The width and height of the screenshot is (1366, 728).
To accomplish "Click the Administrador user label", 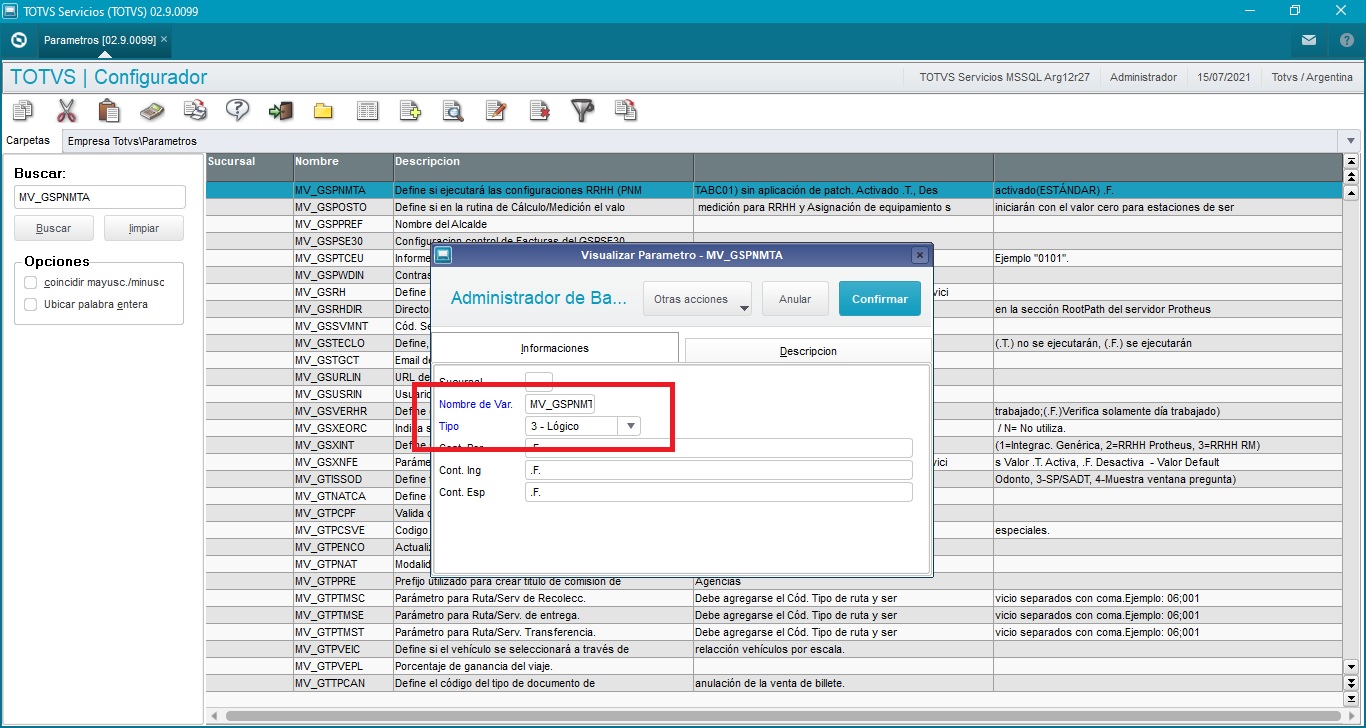I will [1143, 77].
